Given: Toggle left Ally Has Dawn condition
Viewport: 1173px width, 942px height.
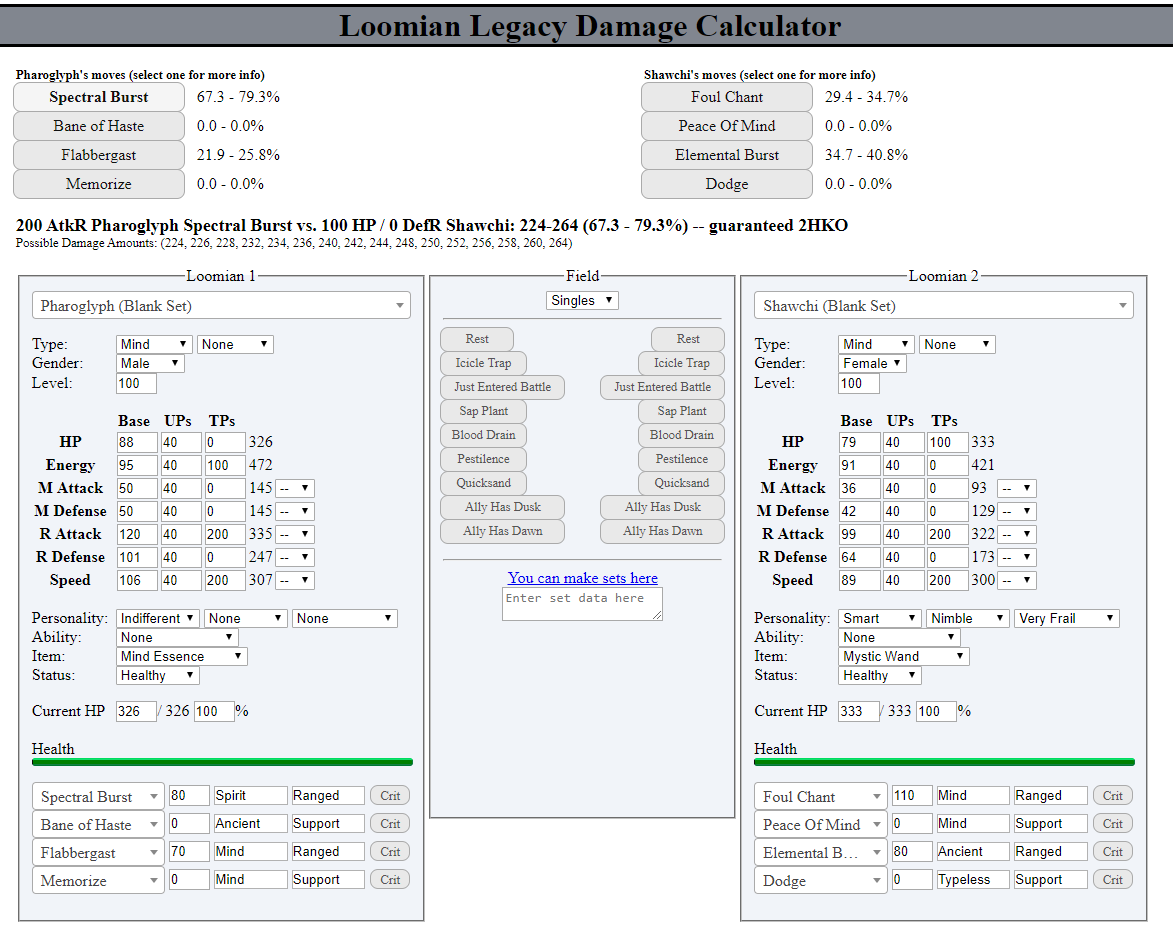Looking at the screenshot, I should [502, 530].
